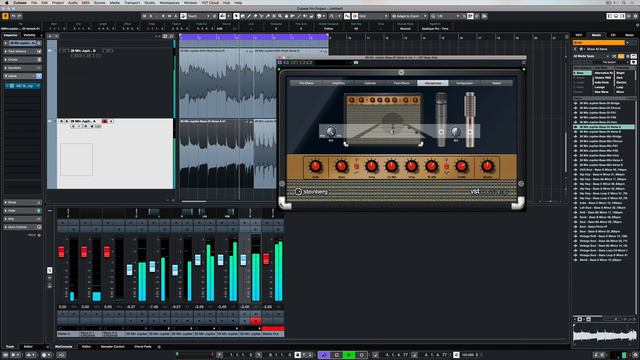Click the purple loop range in ruler
The image size is (640, 360).
click(x=254, y=38)
